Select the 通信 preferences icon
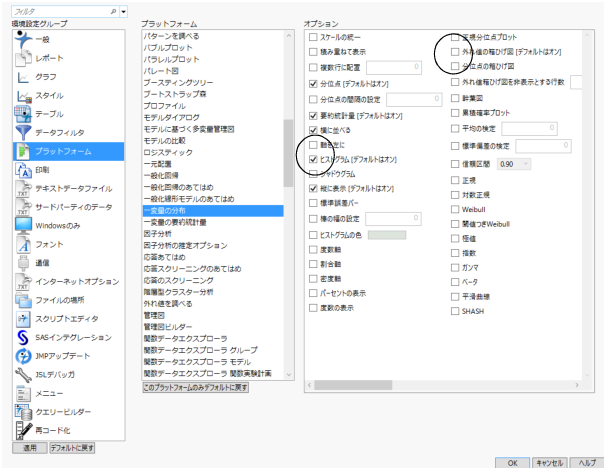The image size is (606, 470). [x=24, y=263]
